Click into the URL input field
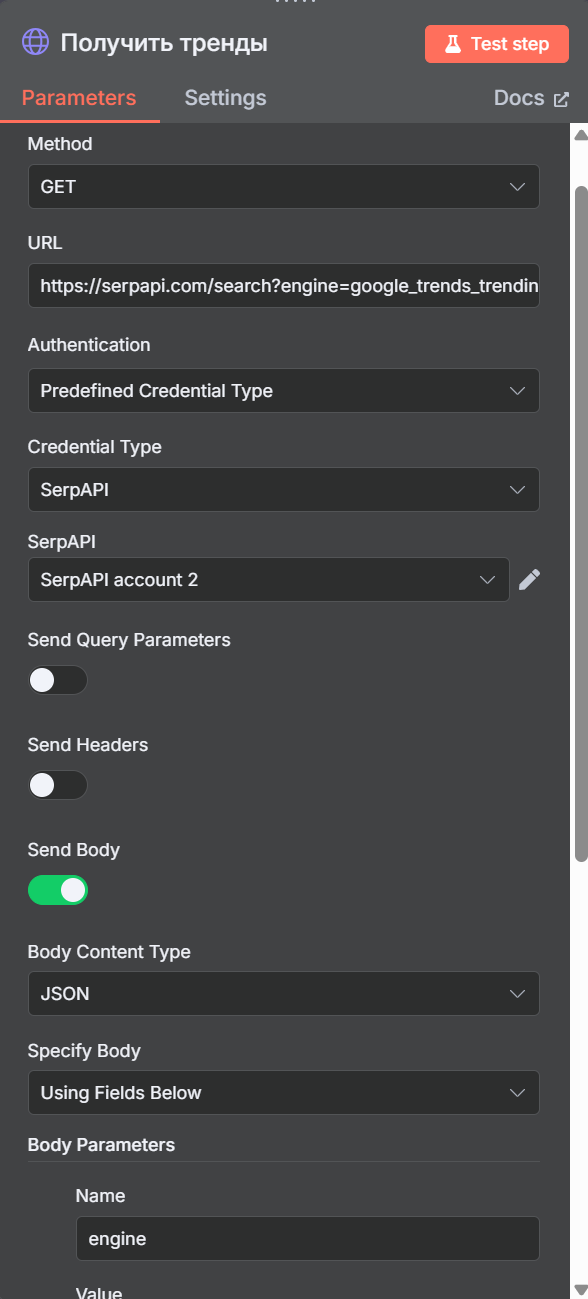 click(x=284, y=286)
